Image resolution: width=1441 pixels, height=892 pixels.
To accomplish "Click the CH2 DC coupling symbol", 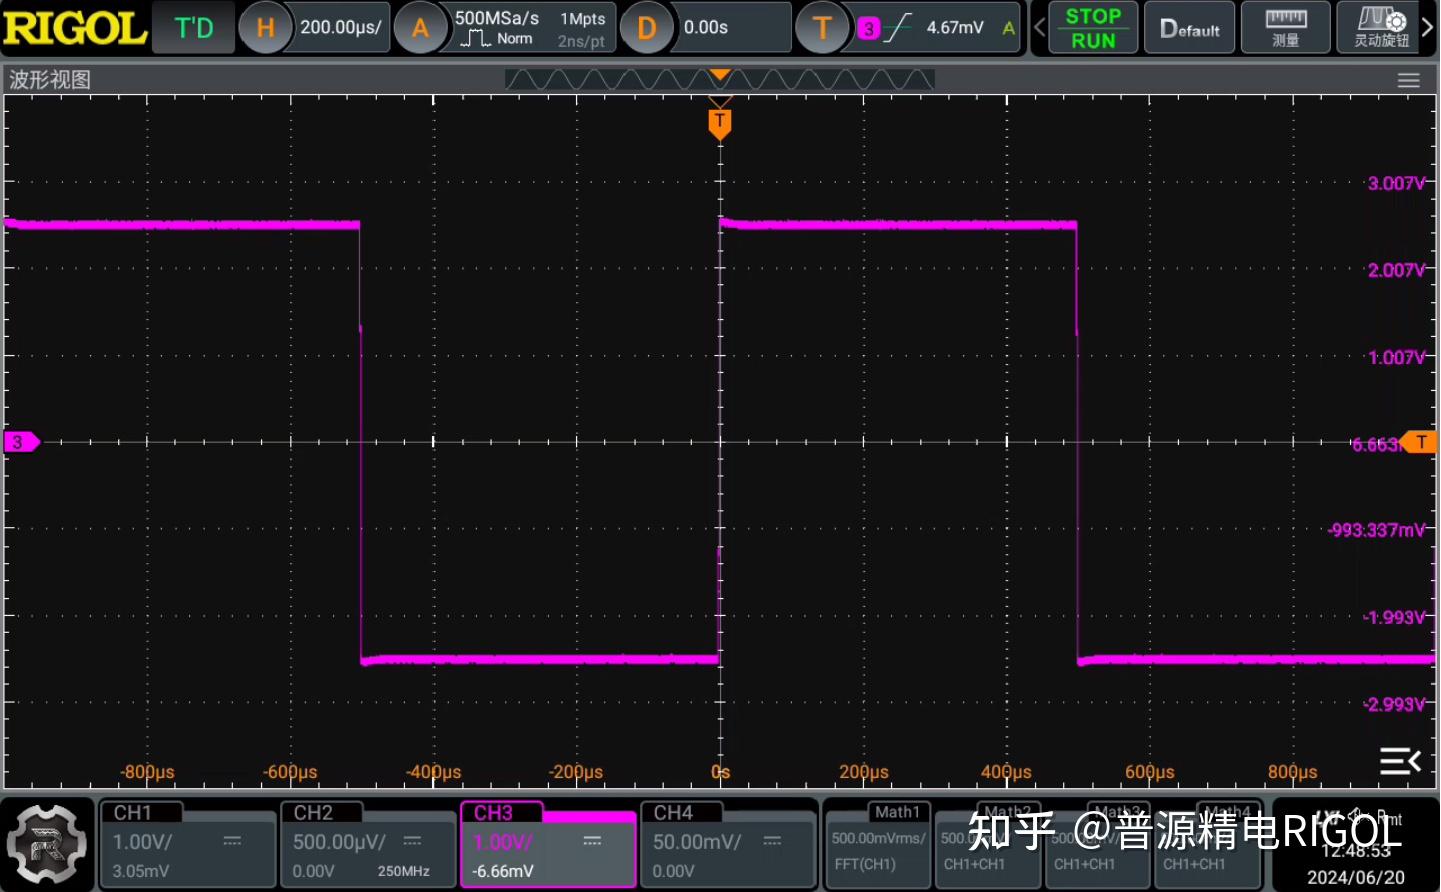I will click(x=412, y=842).
